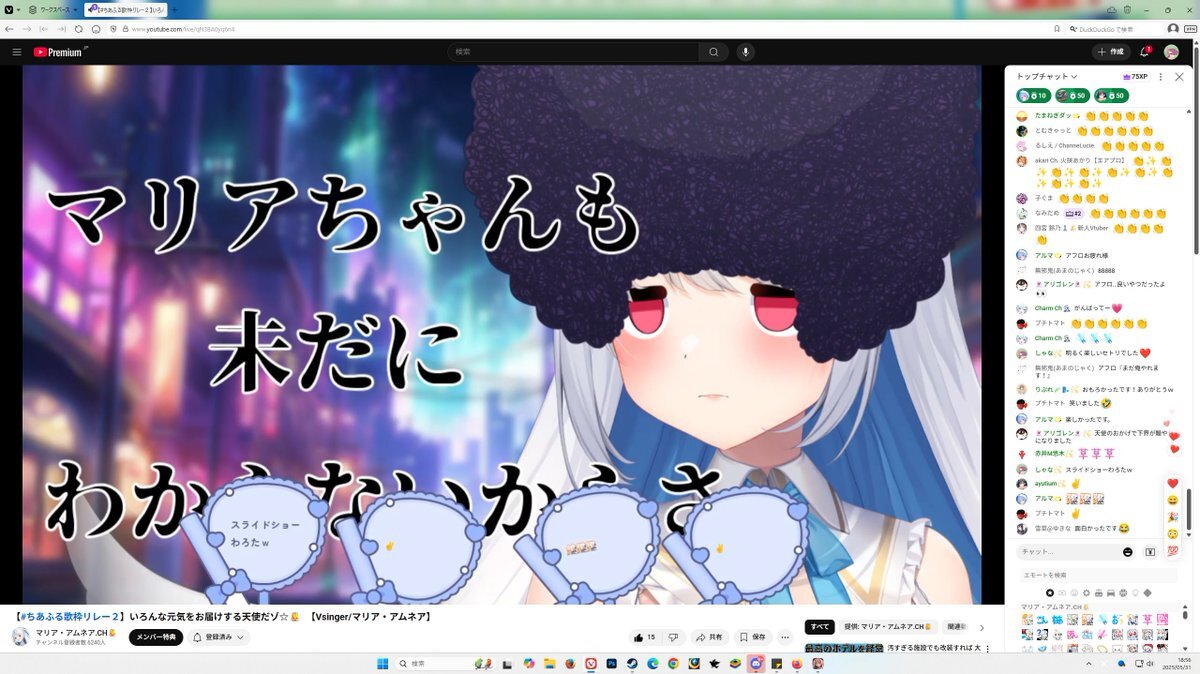Screen dimensions: 1200x674
Task: Open マリア・アムネア.CH channel avatar
Action: tap(20, 637)
